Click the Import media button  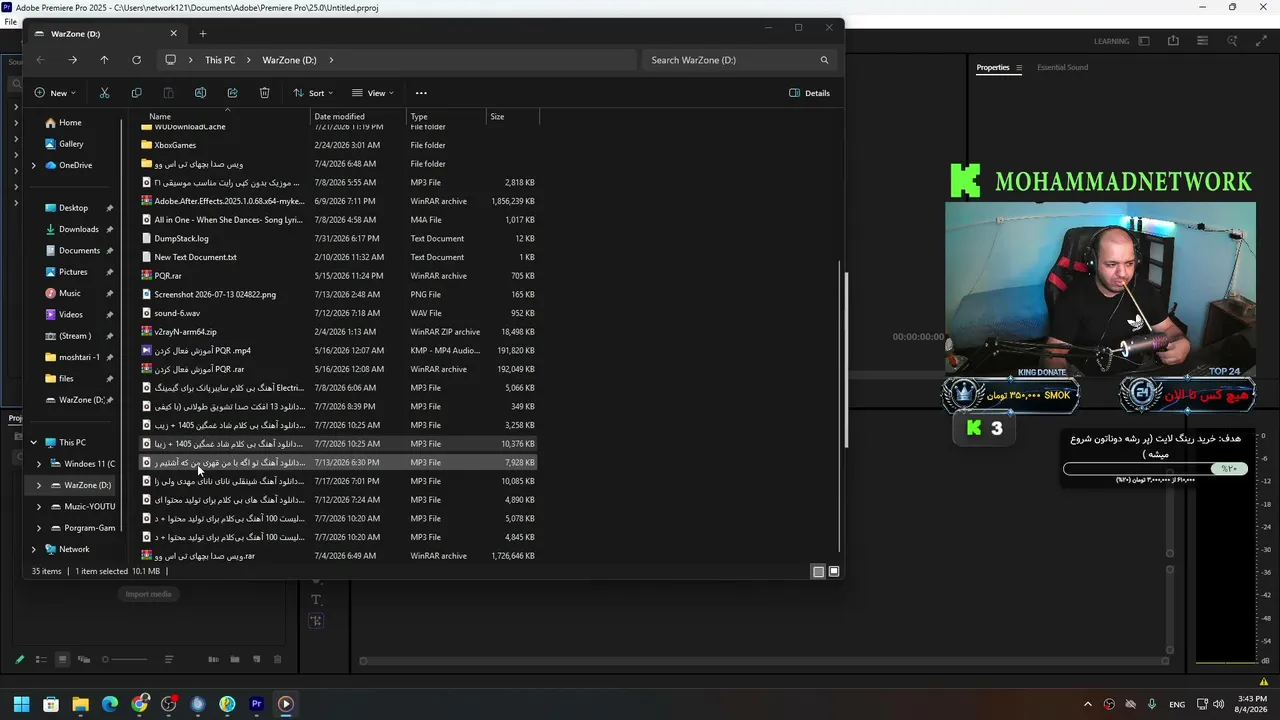[x=148, y=594]
